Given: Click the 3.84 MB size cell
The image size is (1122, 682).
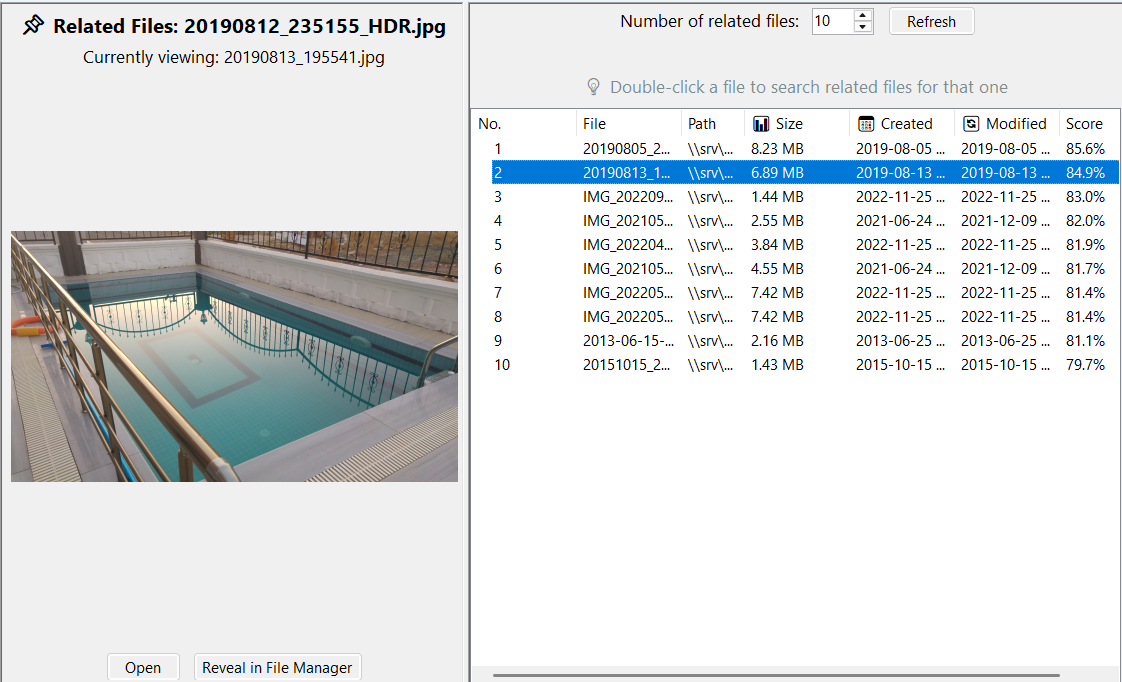Looking at the screenshot, I should pyautogui.click(x=777, y=245).
